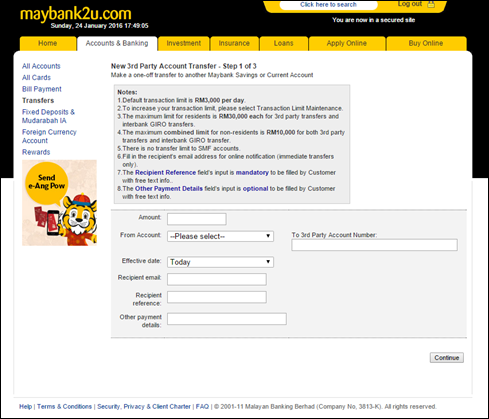Open Security, Privacy & Client Charter
Image resolution: width=489 pixels, height=419 pixels.
(x=144, y=407)
